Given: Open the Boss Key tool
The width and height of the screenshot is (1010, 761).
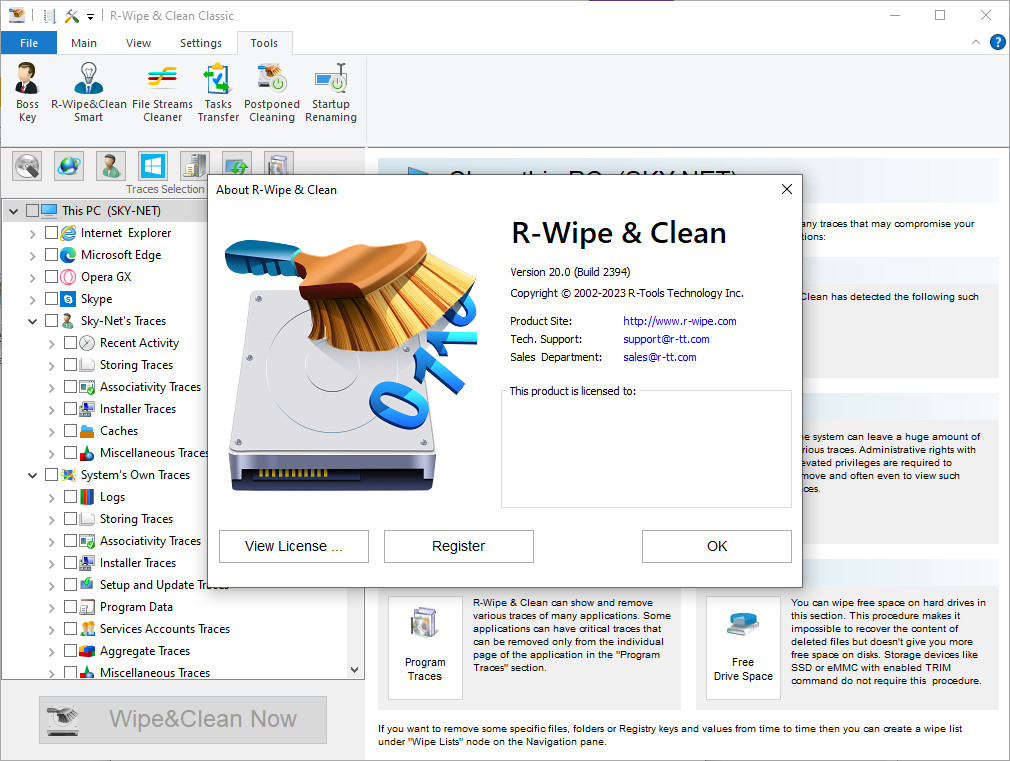Looking at the screenshot, I should coord(27,92).
